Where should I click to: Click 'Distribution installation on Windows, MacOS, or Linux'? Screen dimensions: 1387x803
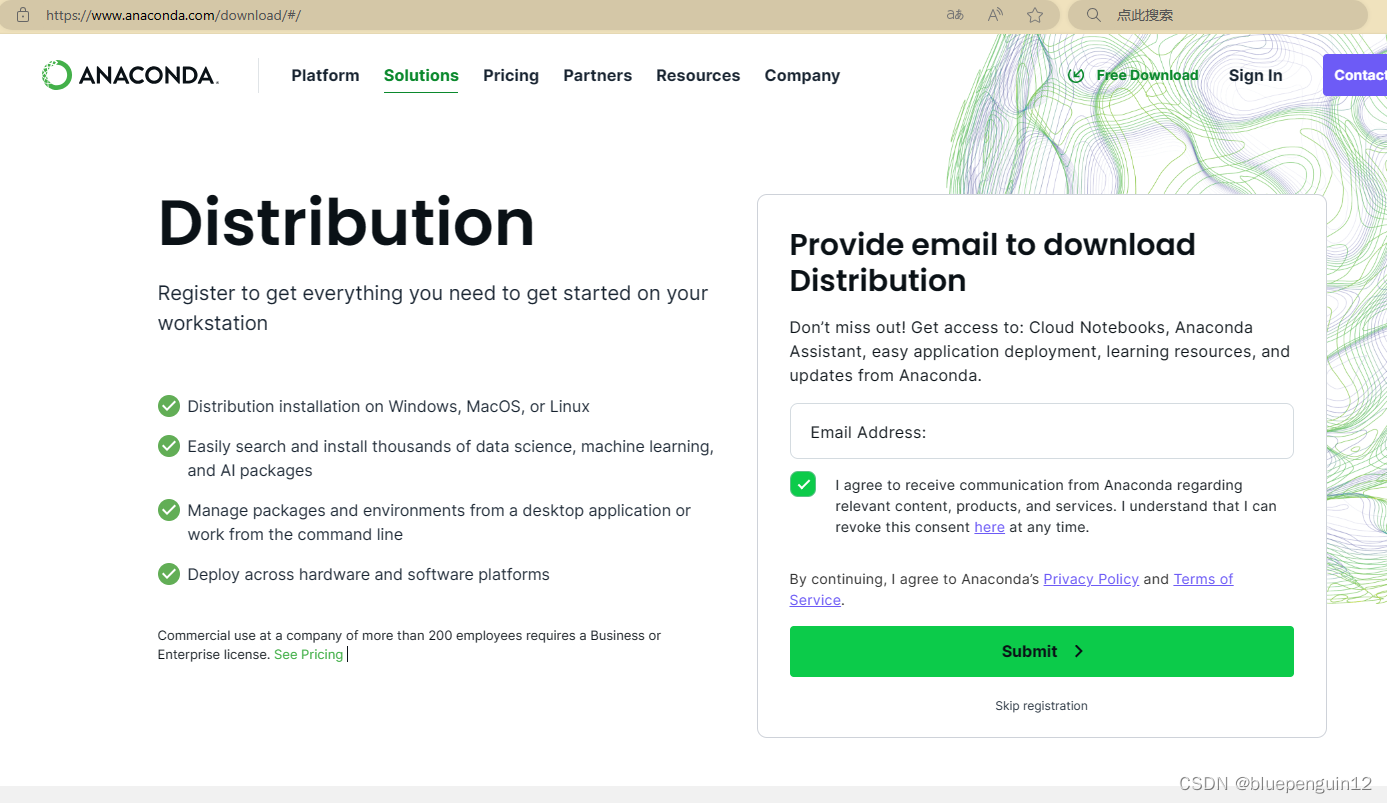(x=388, y=406)
